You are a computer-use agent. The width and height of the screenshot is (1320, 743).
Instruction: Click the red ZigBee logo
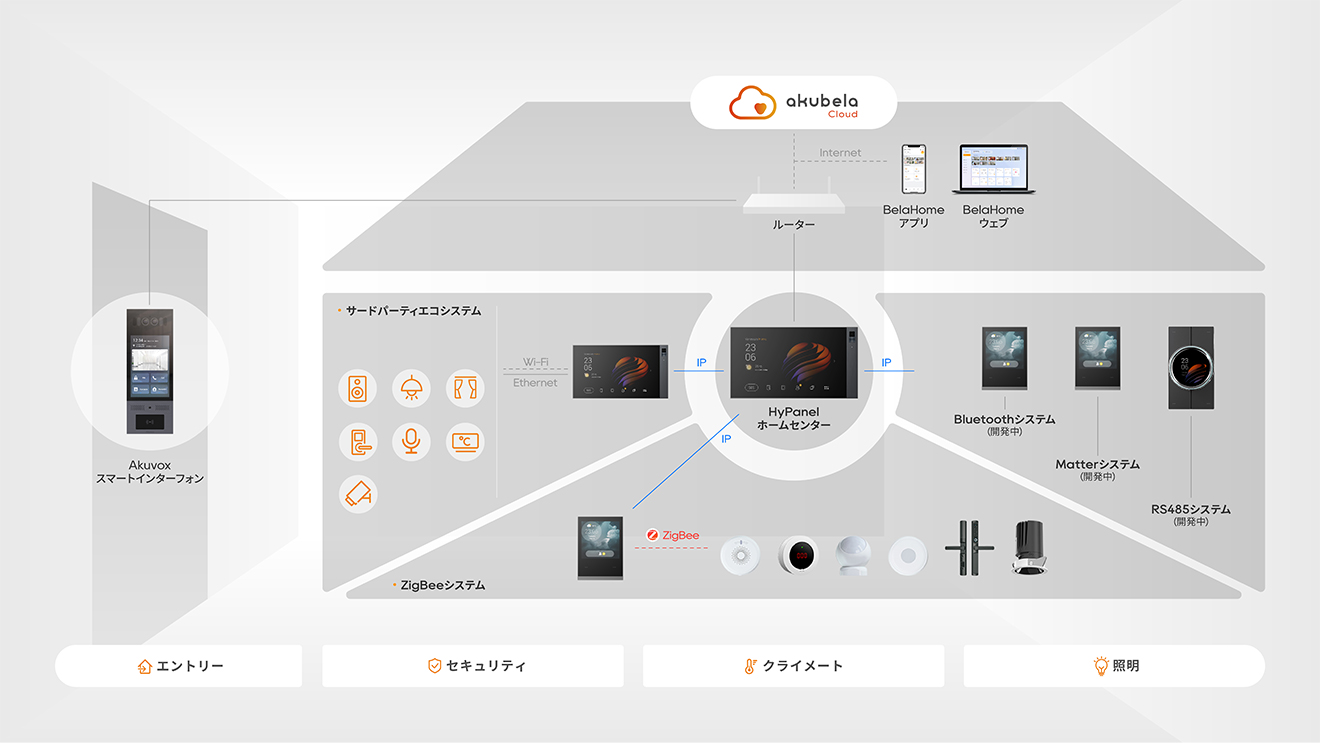click(x=673, y=535)
